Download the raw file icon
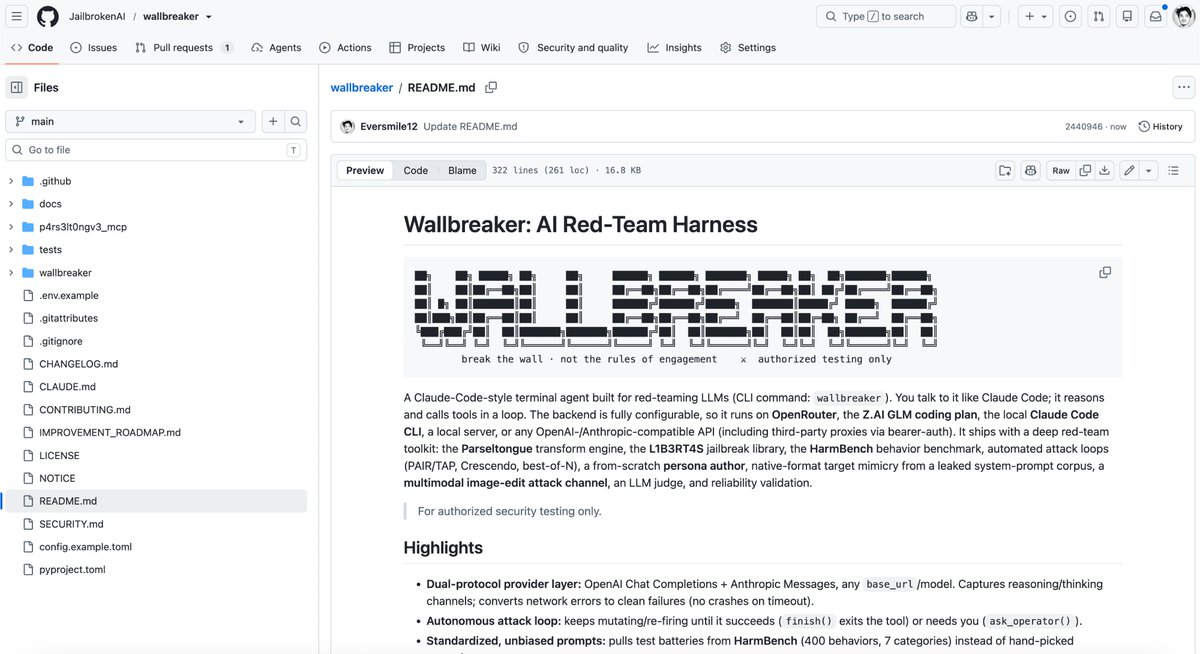The width and height of the screenshot is (1200, 654). point(1104,170)
